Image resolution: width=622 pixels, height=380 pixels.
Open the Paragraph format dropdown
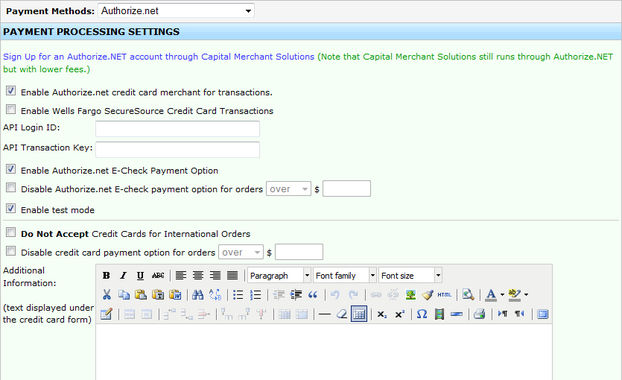coord(279,275)
